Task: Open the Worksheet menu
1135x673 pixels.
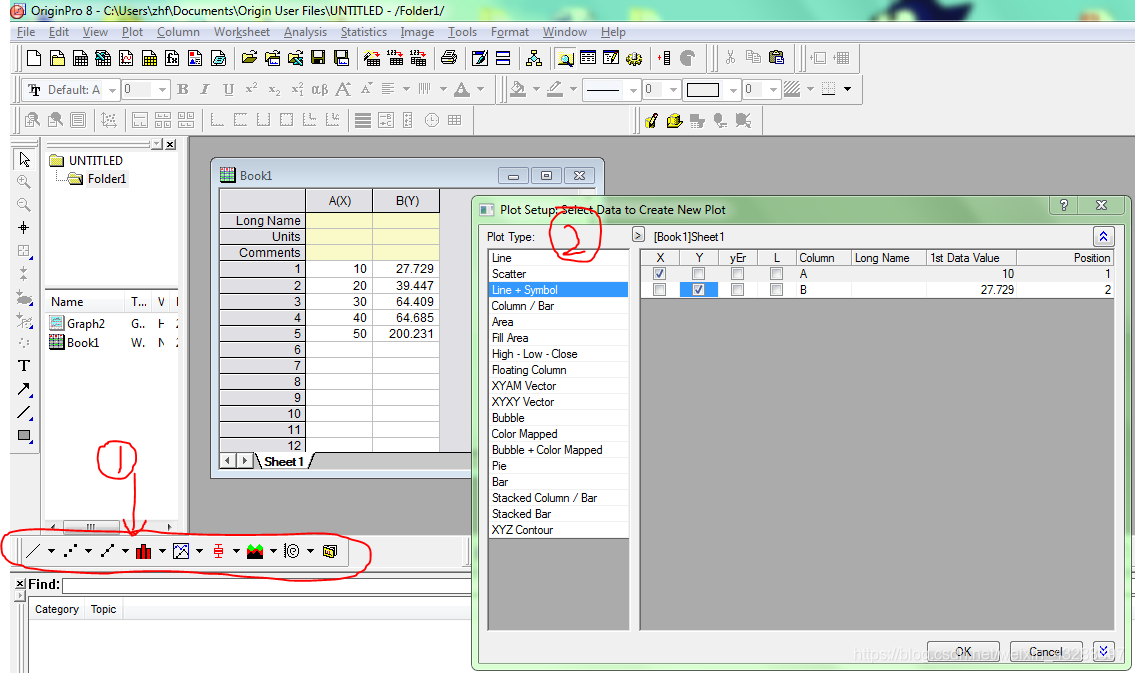Action: tap(242, 32)
